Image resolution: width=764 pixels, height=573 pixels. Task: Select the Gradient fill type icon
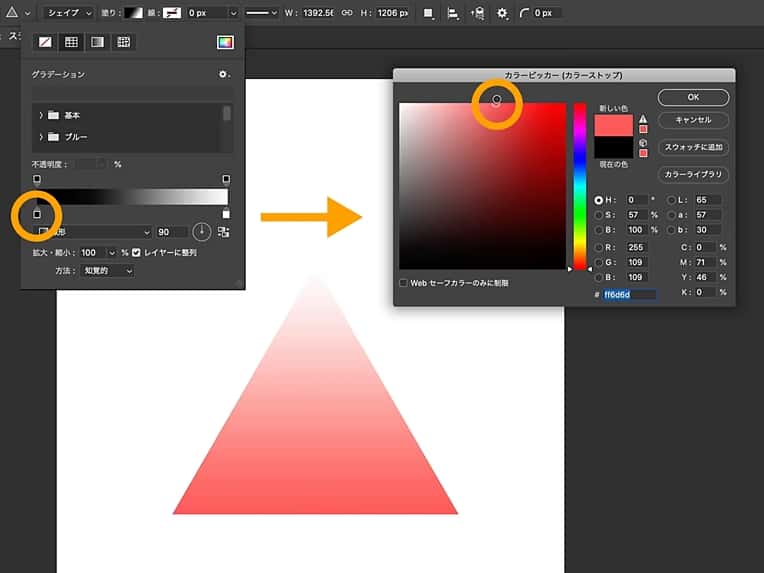click(97, 42)
